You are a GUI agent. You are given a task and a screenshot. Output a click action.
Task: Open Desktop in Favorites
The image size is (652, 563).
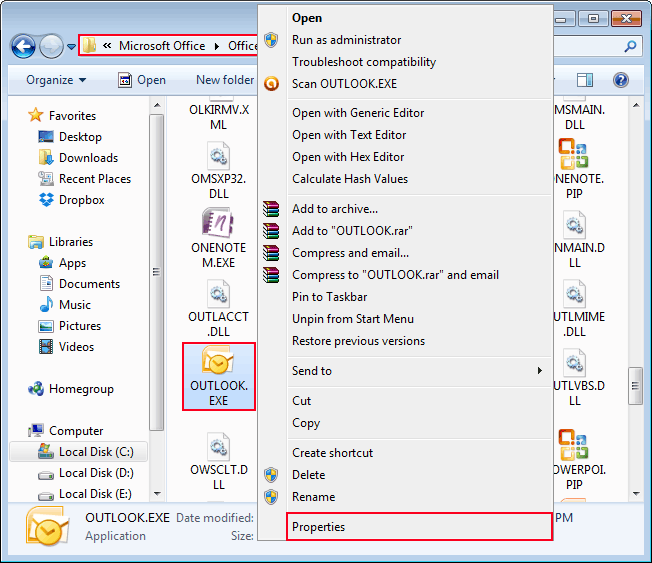click(80, 137)
